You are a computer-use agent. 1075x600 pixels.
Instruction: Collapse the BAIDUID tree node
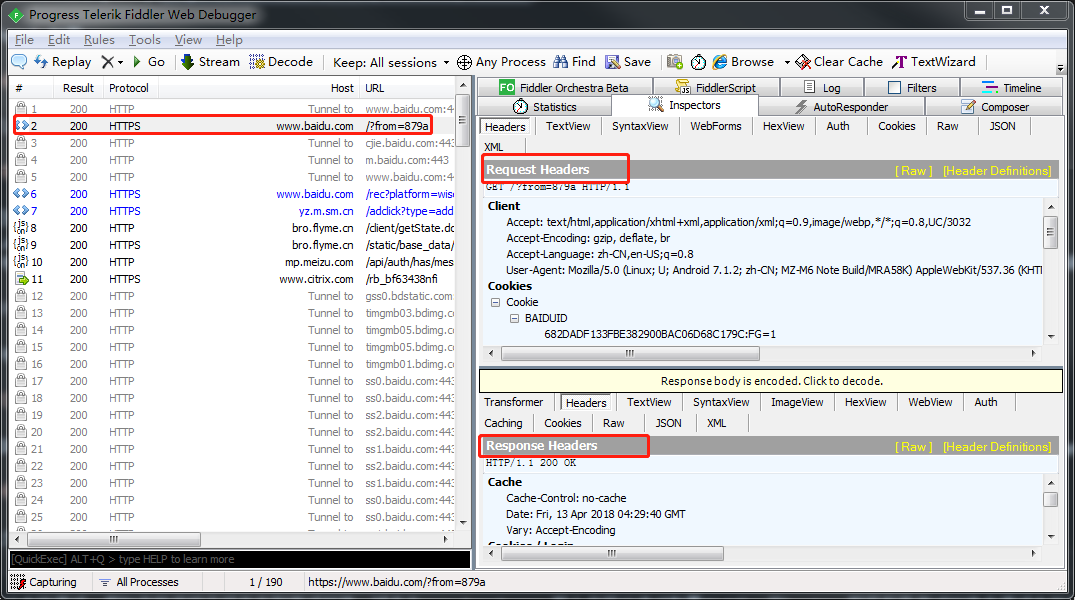coord(514,318)
